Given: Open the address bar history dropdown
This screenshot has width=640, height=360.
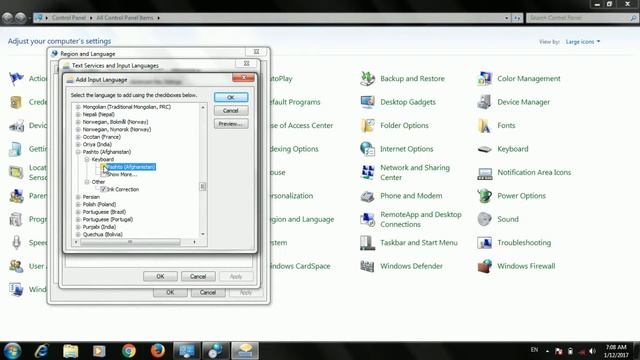Looking at the screenshot, I should click(x=507, y=18).
